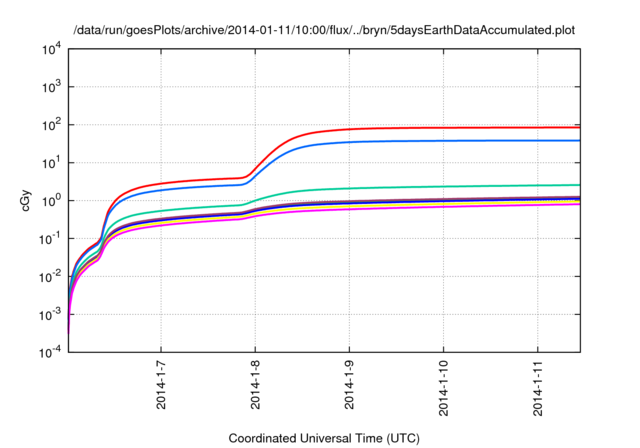Screen dimensions: 640x448
Task: Click the 10^0 y-axis tick label
Action: 52,201
